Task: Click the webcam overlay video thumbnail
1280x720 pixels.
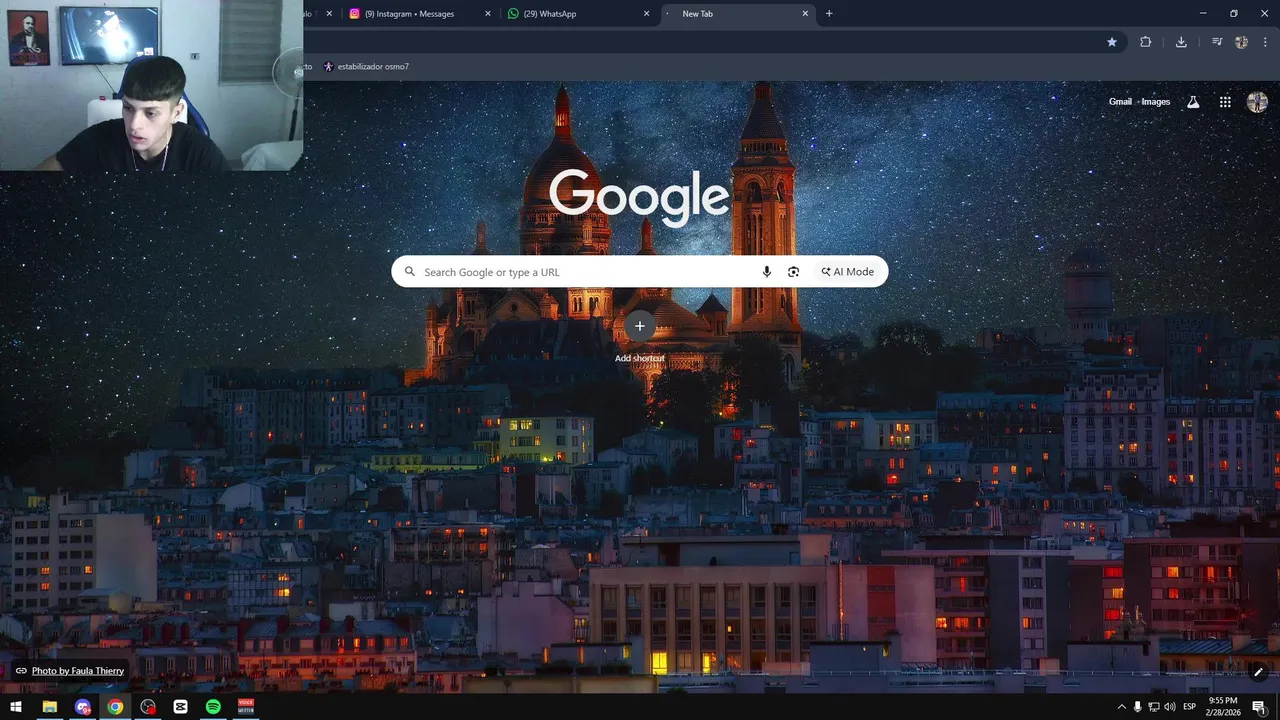Action: (x=151, y=85)
